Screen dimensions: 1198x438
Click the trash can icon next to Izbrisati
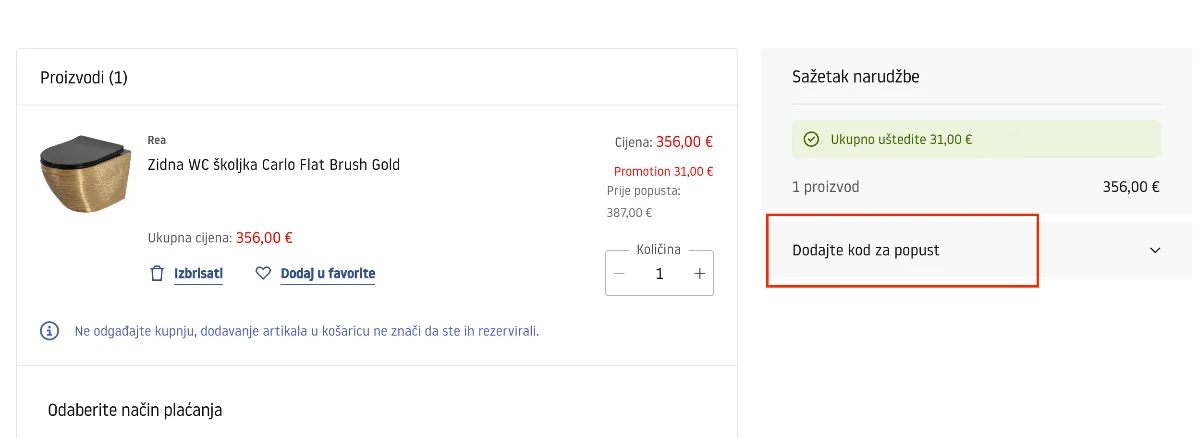[x=157, y=274]
